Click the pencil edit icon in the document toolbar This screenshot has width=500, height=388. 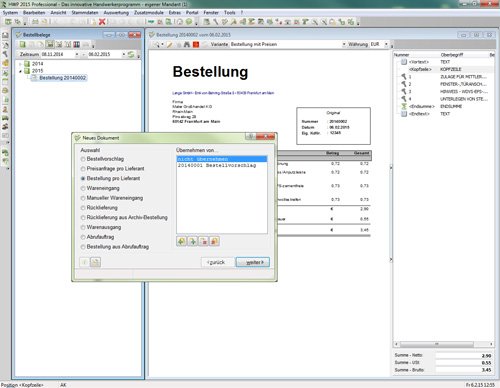tap(170, 44)
